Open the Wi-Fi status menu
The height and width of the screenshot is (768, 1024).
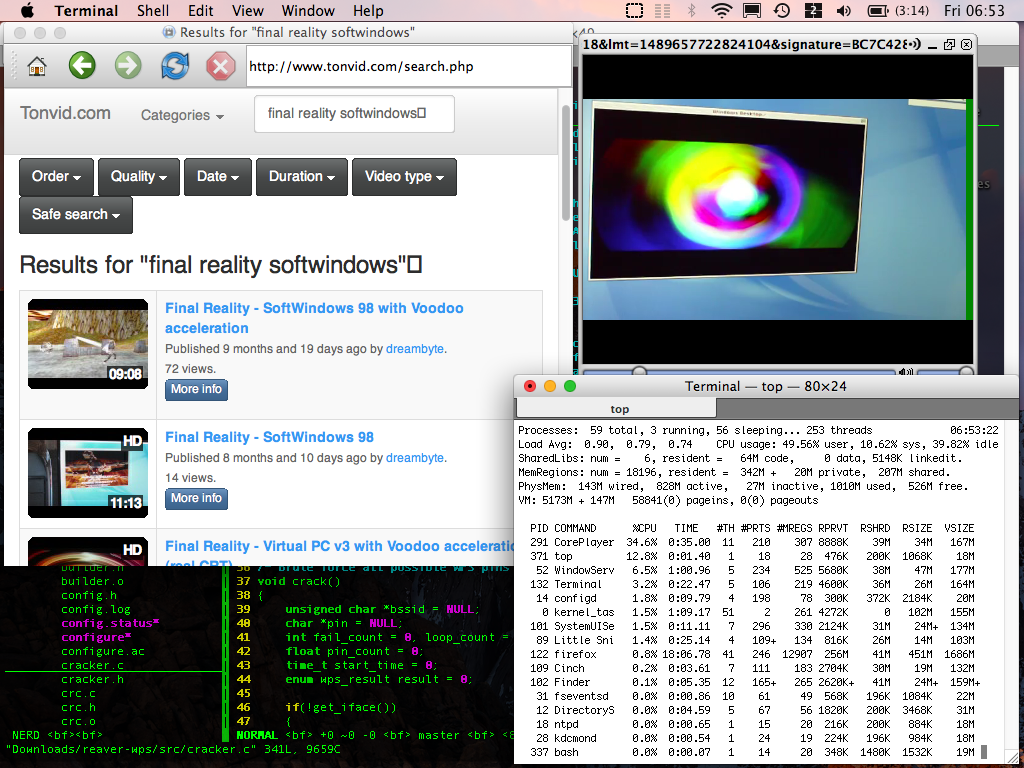722,10
